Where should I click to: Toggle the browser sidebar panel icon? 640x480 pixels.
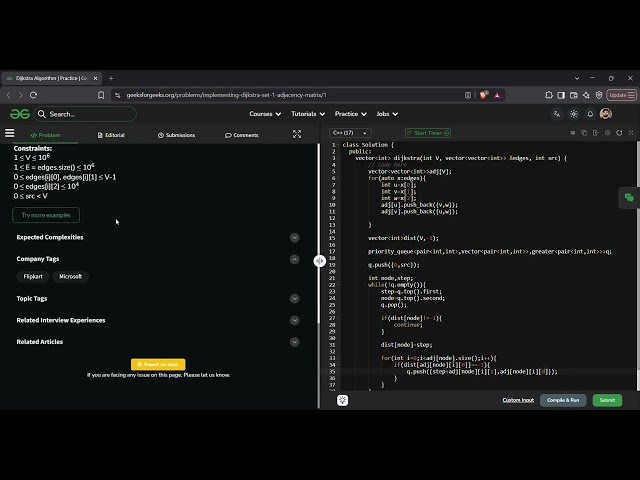click(x=561, y=95)
